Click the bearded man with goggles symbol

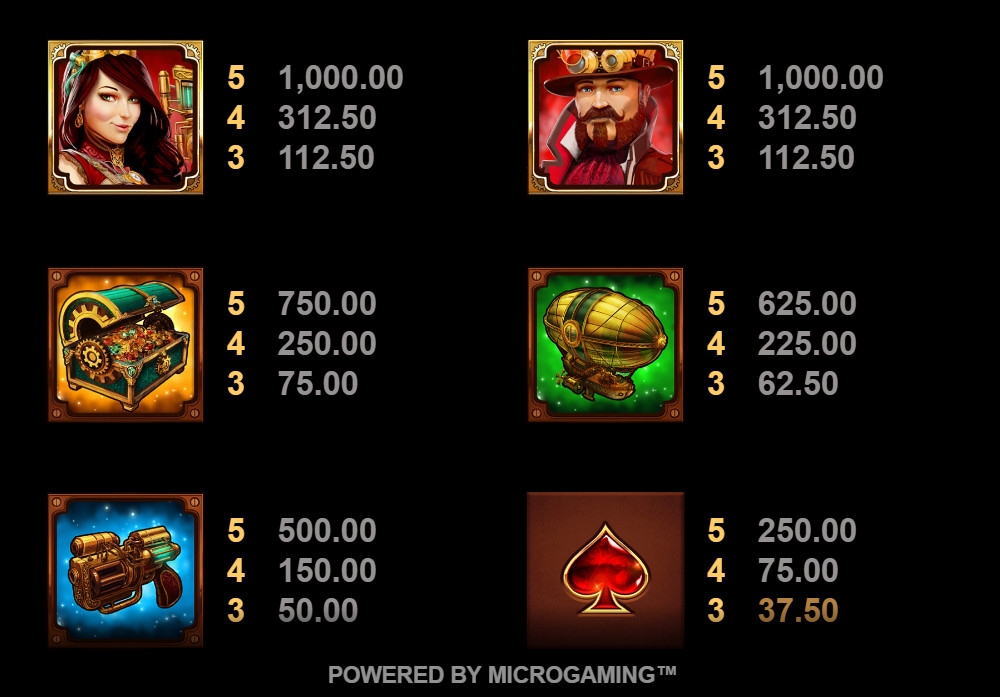tap(606, 117)
